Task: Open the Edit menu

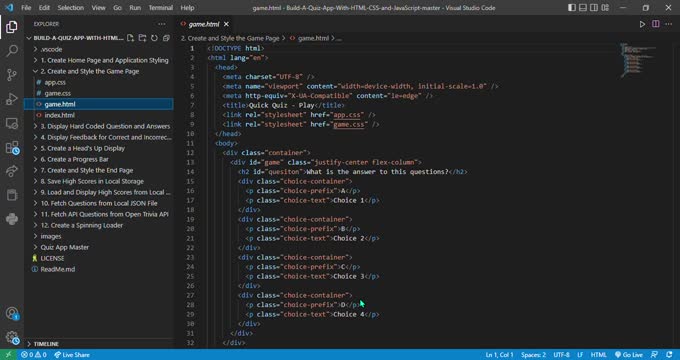Action: (x=44, y=8)
